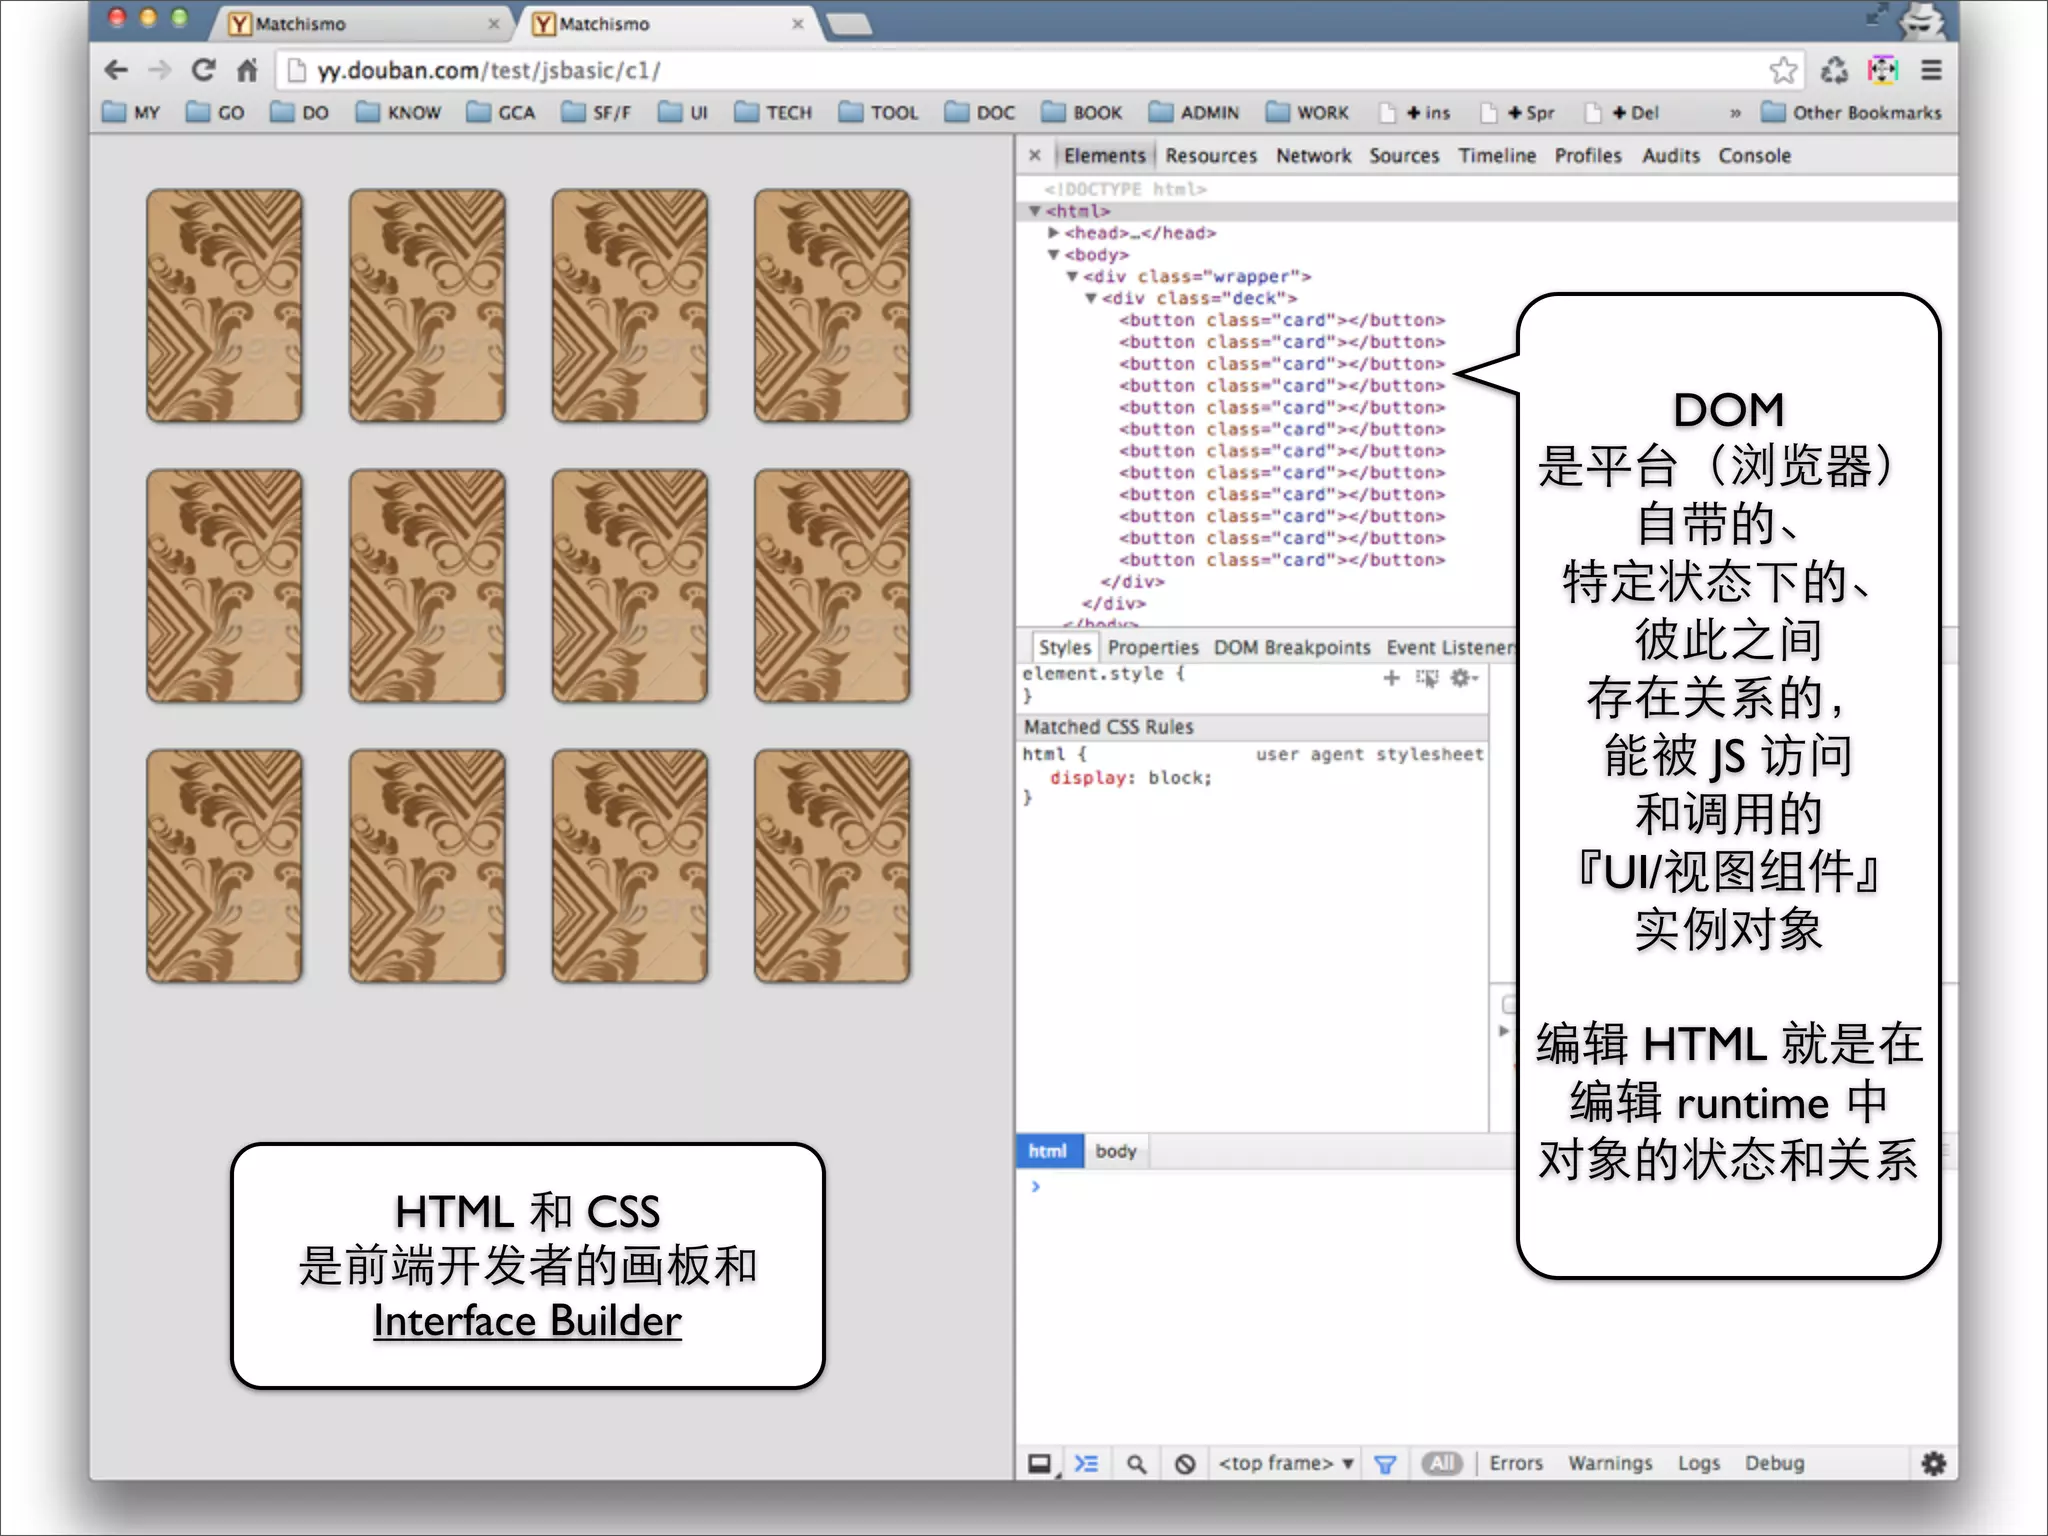This screenshot has width=2048, height=1536.
Task: Expand the head node in DOM tree
Action: click(x=1053, y=232)
